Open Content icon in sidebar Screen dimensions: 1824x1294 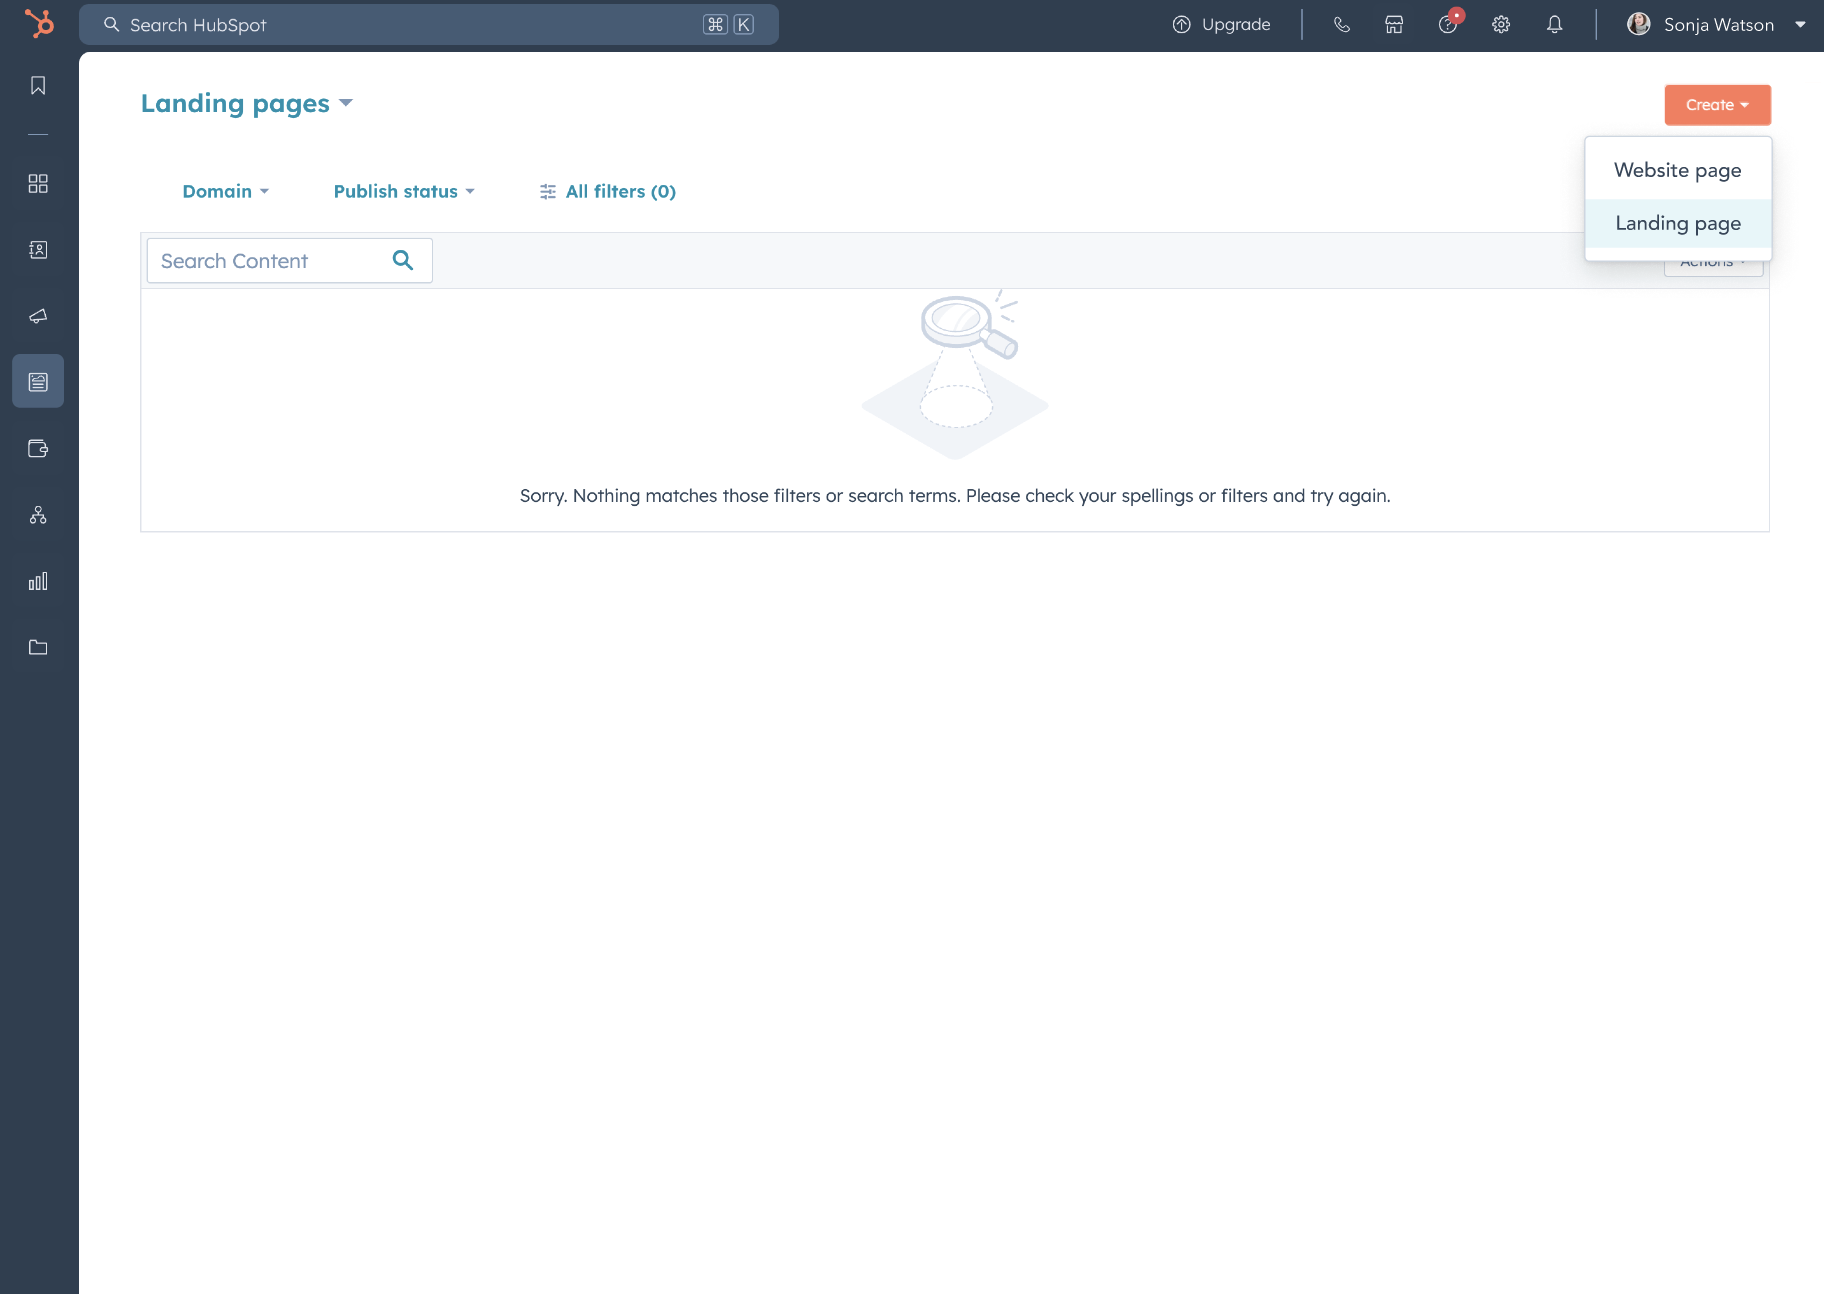tap(38, 382)
